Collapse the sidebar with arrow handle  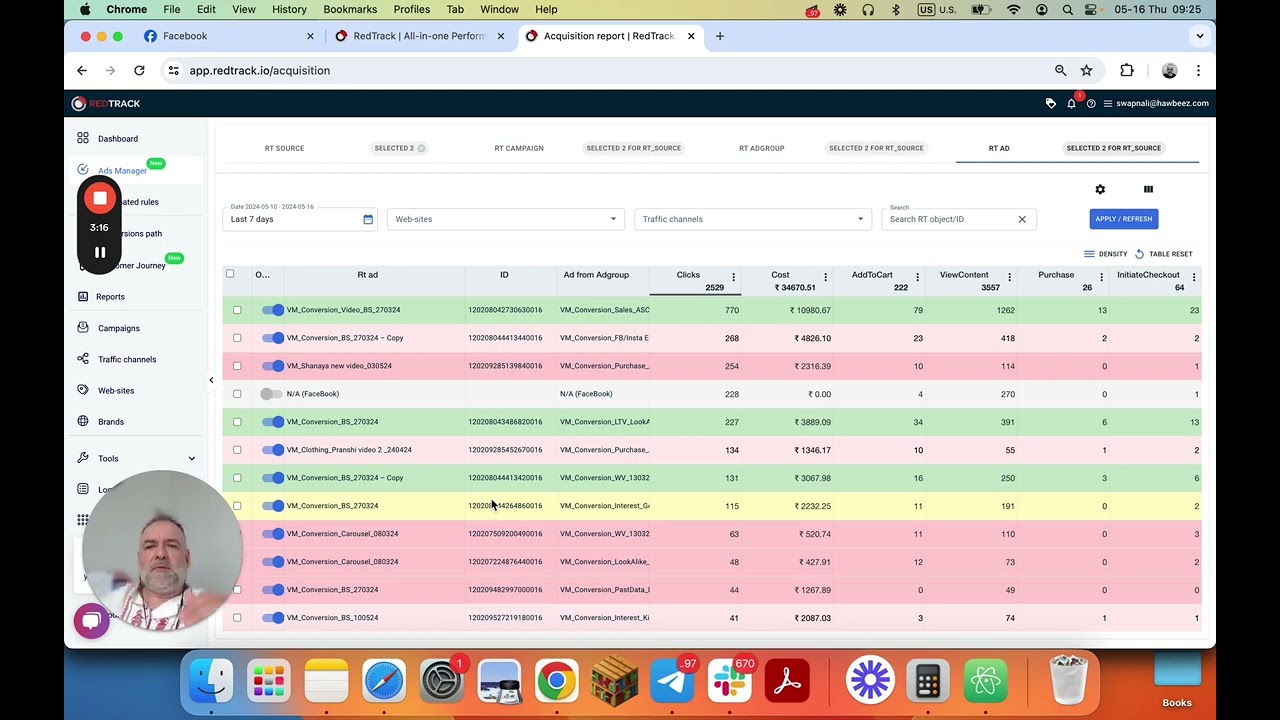pyautogui.click(x=211, y=380)
